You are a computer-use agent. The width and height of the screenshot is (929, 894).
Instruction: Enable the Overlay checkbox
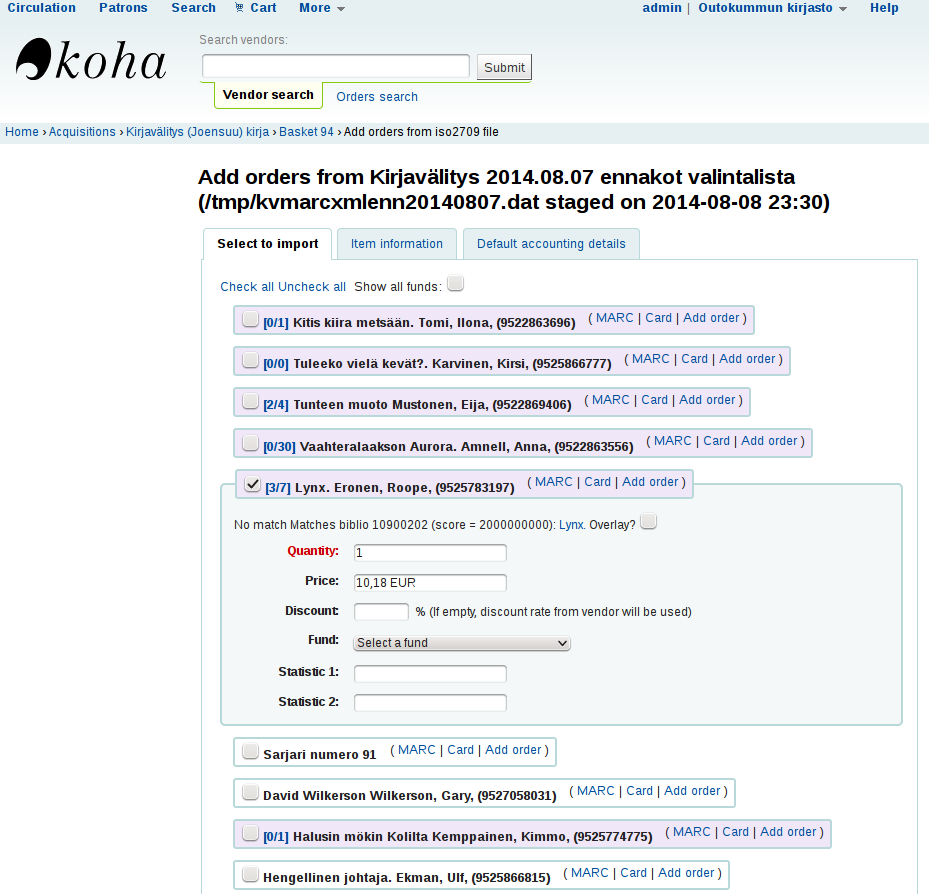coord(648,522)
